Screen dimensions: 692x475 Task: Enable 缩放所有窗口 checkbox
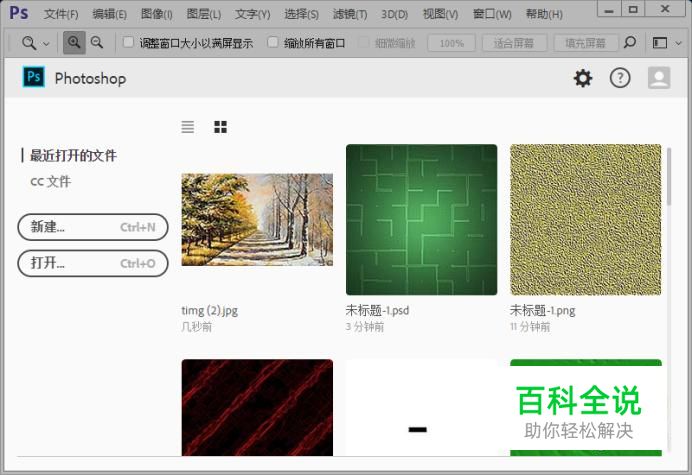[273, 42]
